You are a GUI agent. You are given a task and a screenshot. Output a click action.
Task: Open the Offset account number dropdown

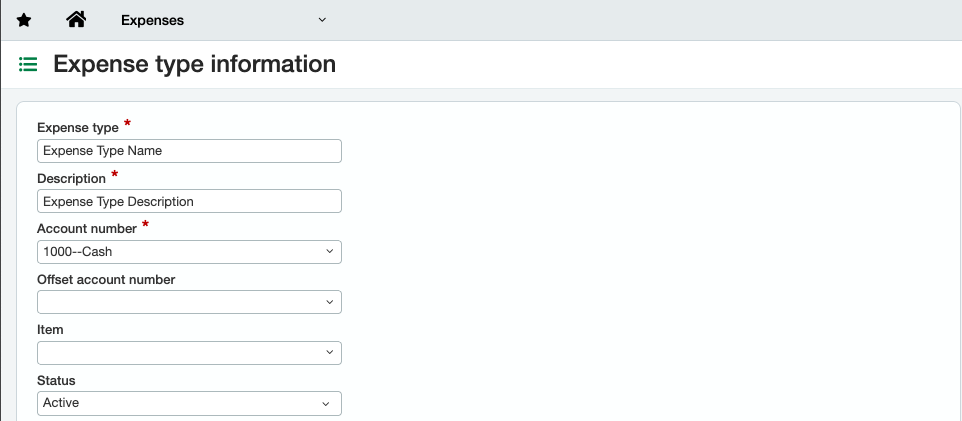click(189, 302)
